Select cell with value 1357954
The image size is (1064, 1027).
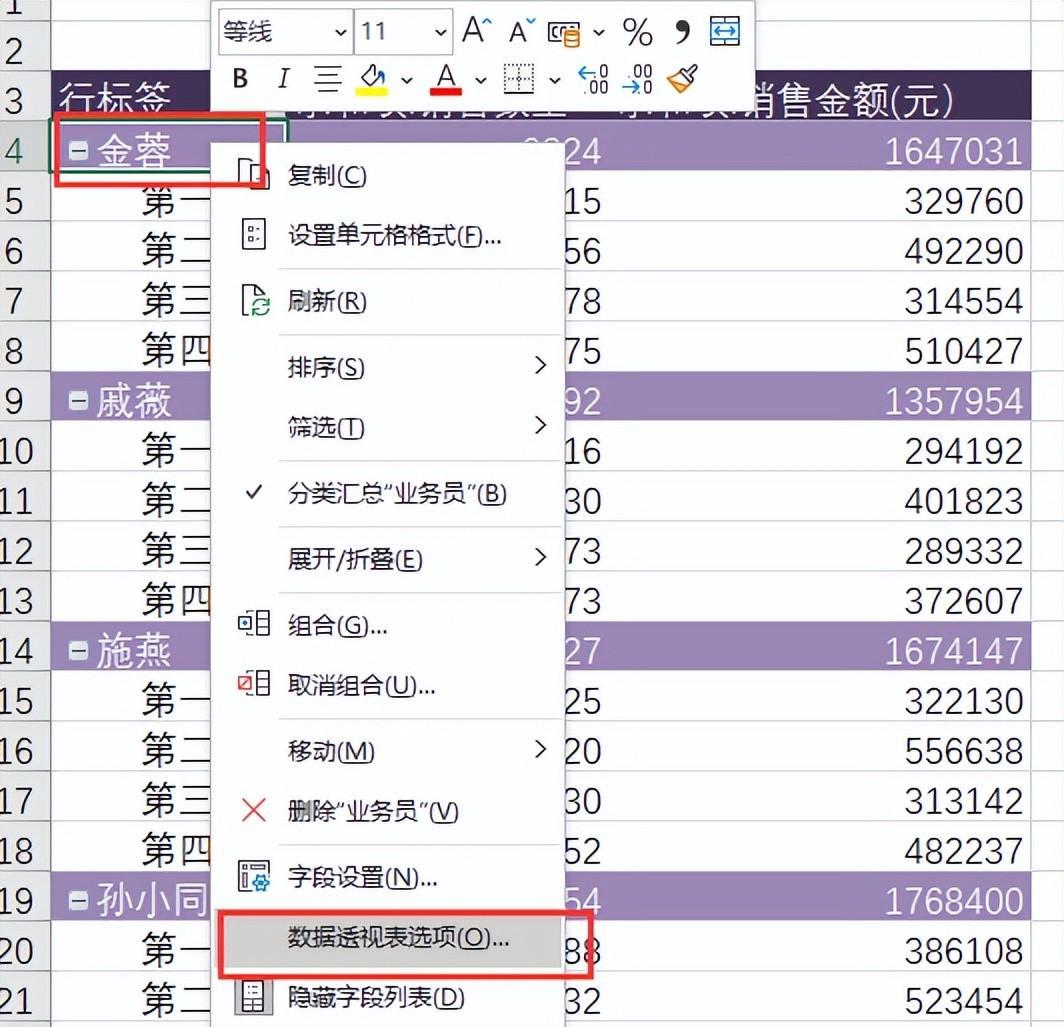pos(953,400)
